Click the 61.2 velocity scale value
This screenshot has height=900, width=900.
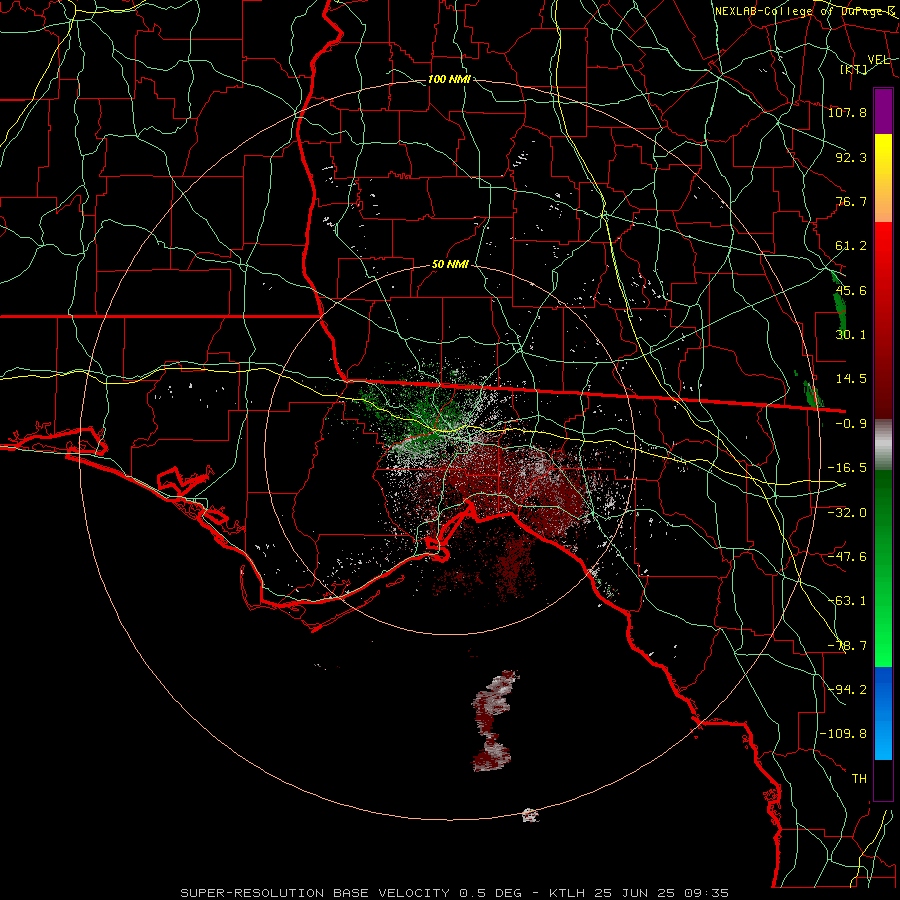click(x=851, y=246)
